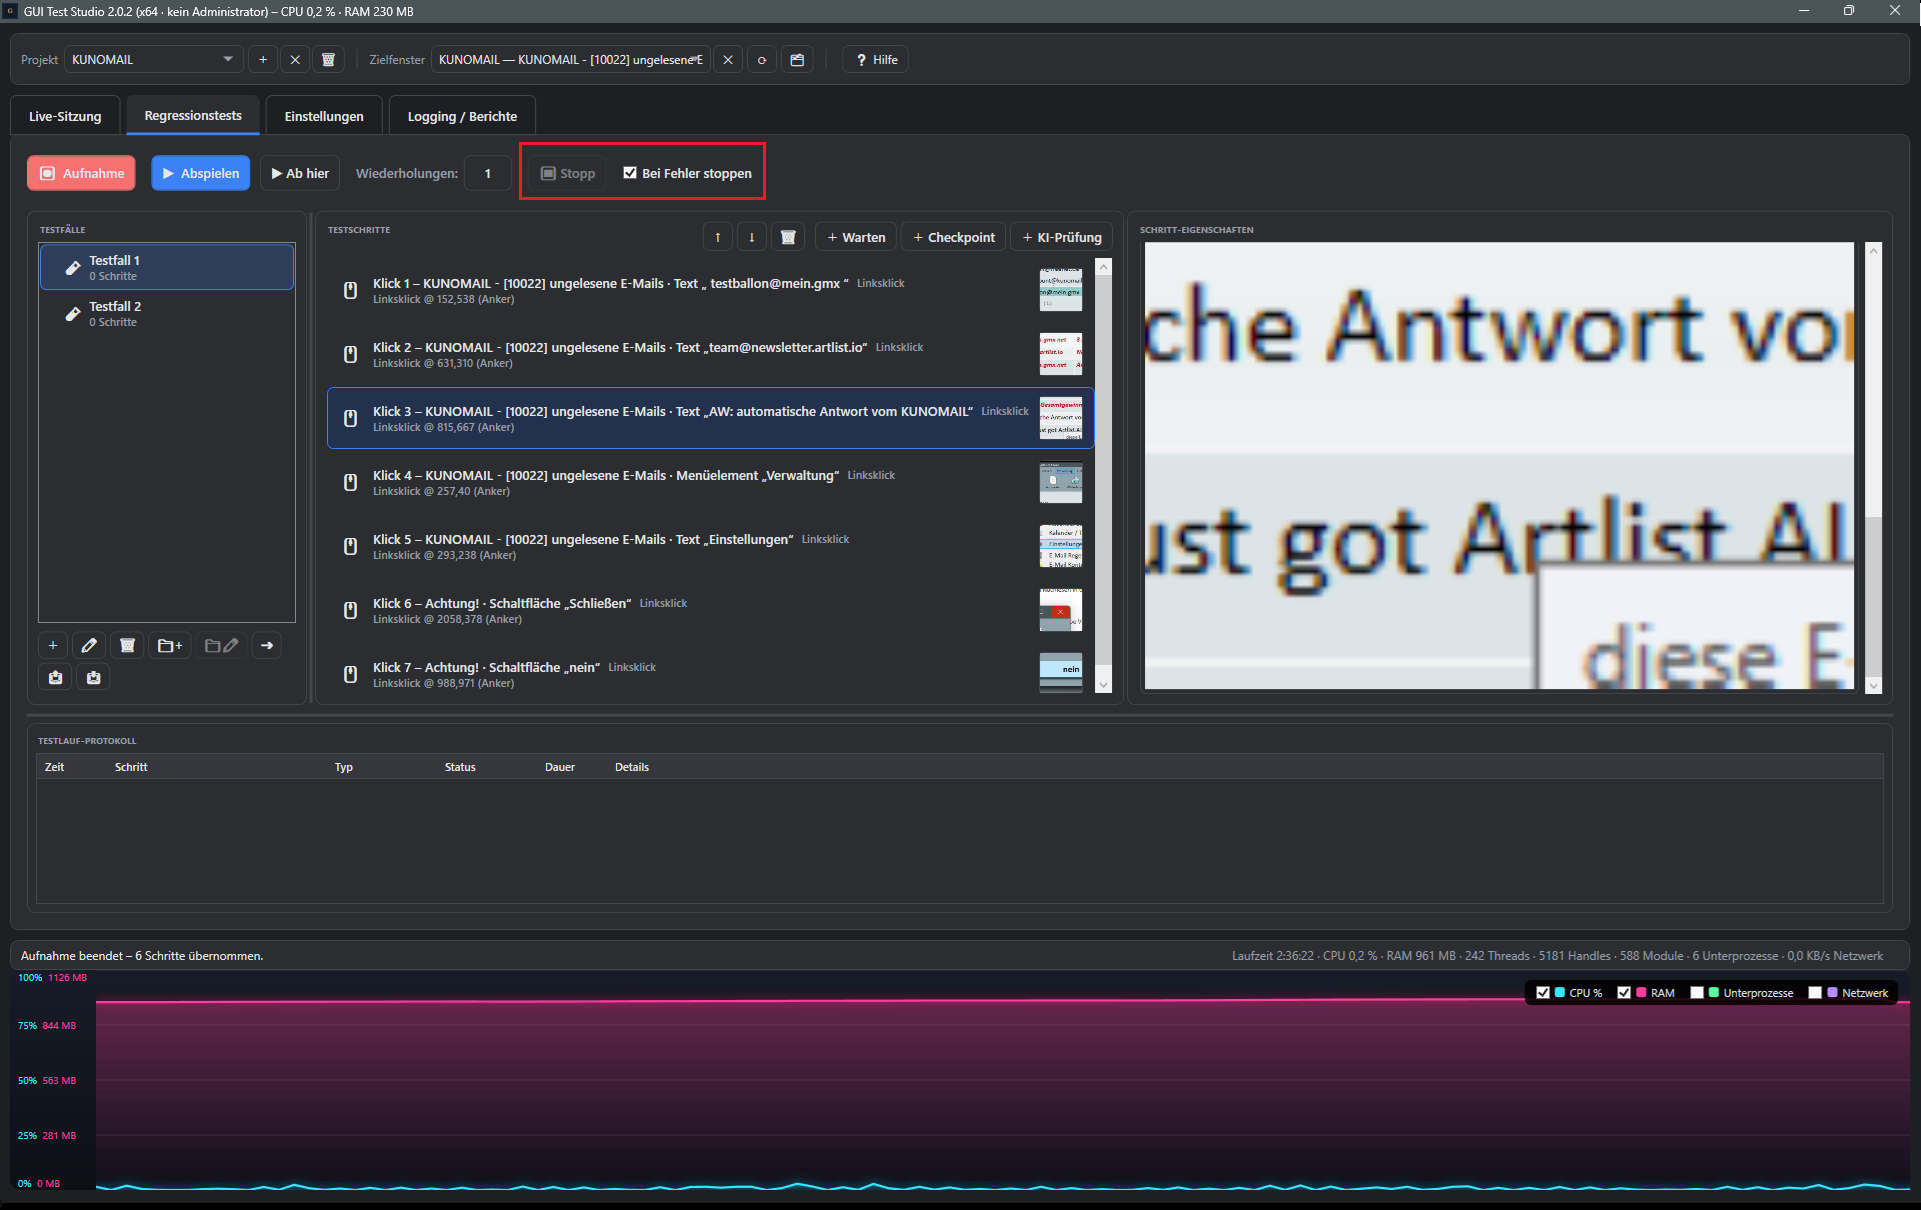Screen dimensions: 1921x1210
Task: Click the Dauer column header in protocol
Action: pyautogui.click(x=560, y=767)
